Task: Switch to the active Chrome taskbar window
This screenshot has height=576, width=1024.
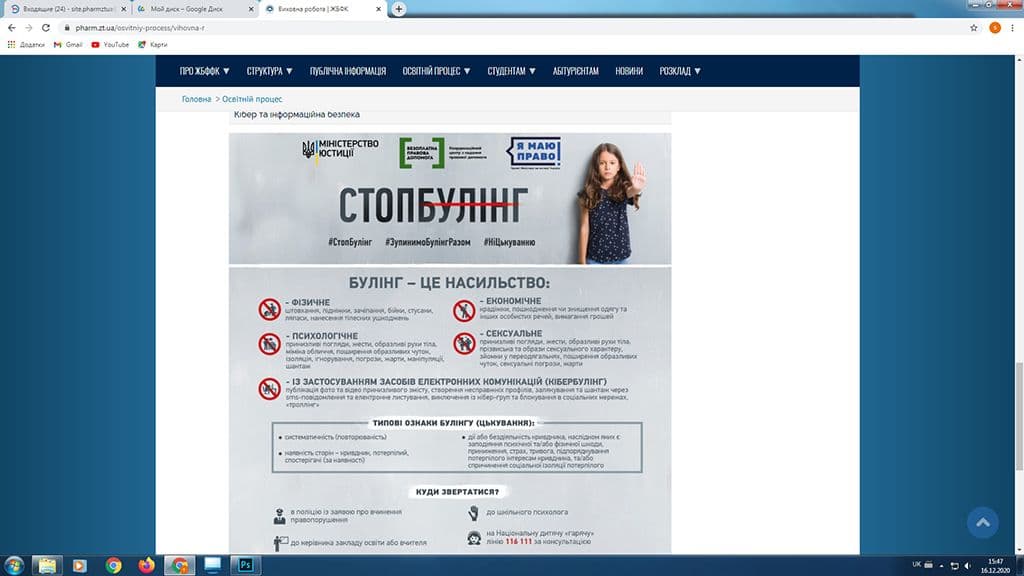Action: [180, 565]
